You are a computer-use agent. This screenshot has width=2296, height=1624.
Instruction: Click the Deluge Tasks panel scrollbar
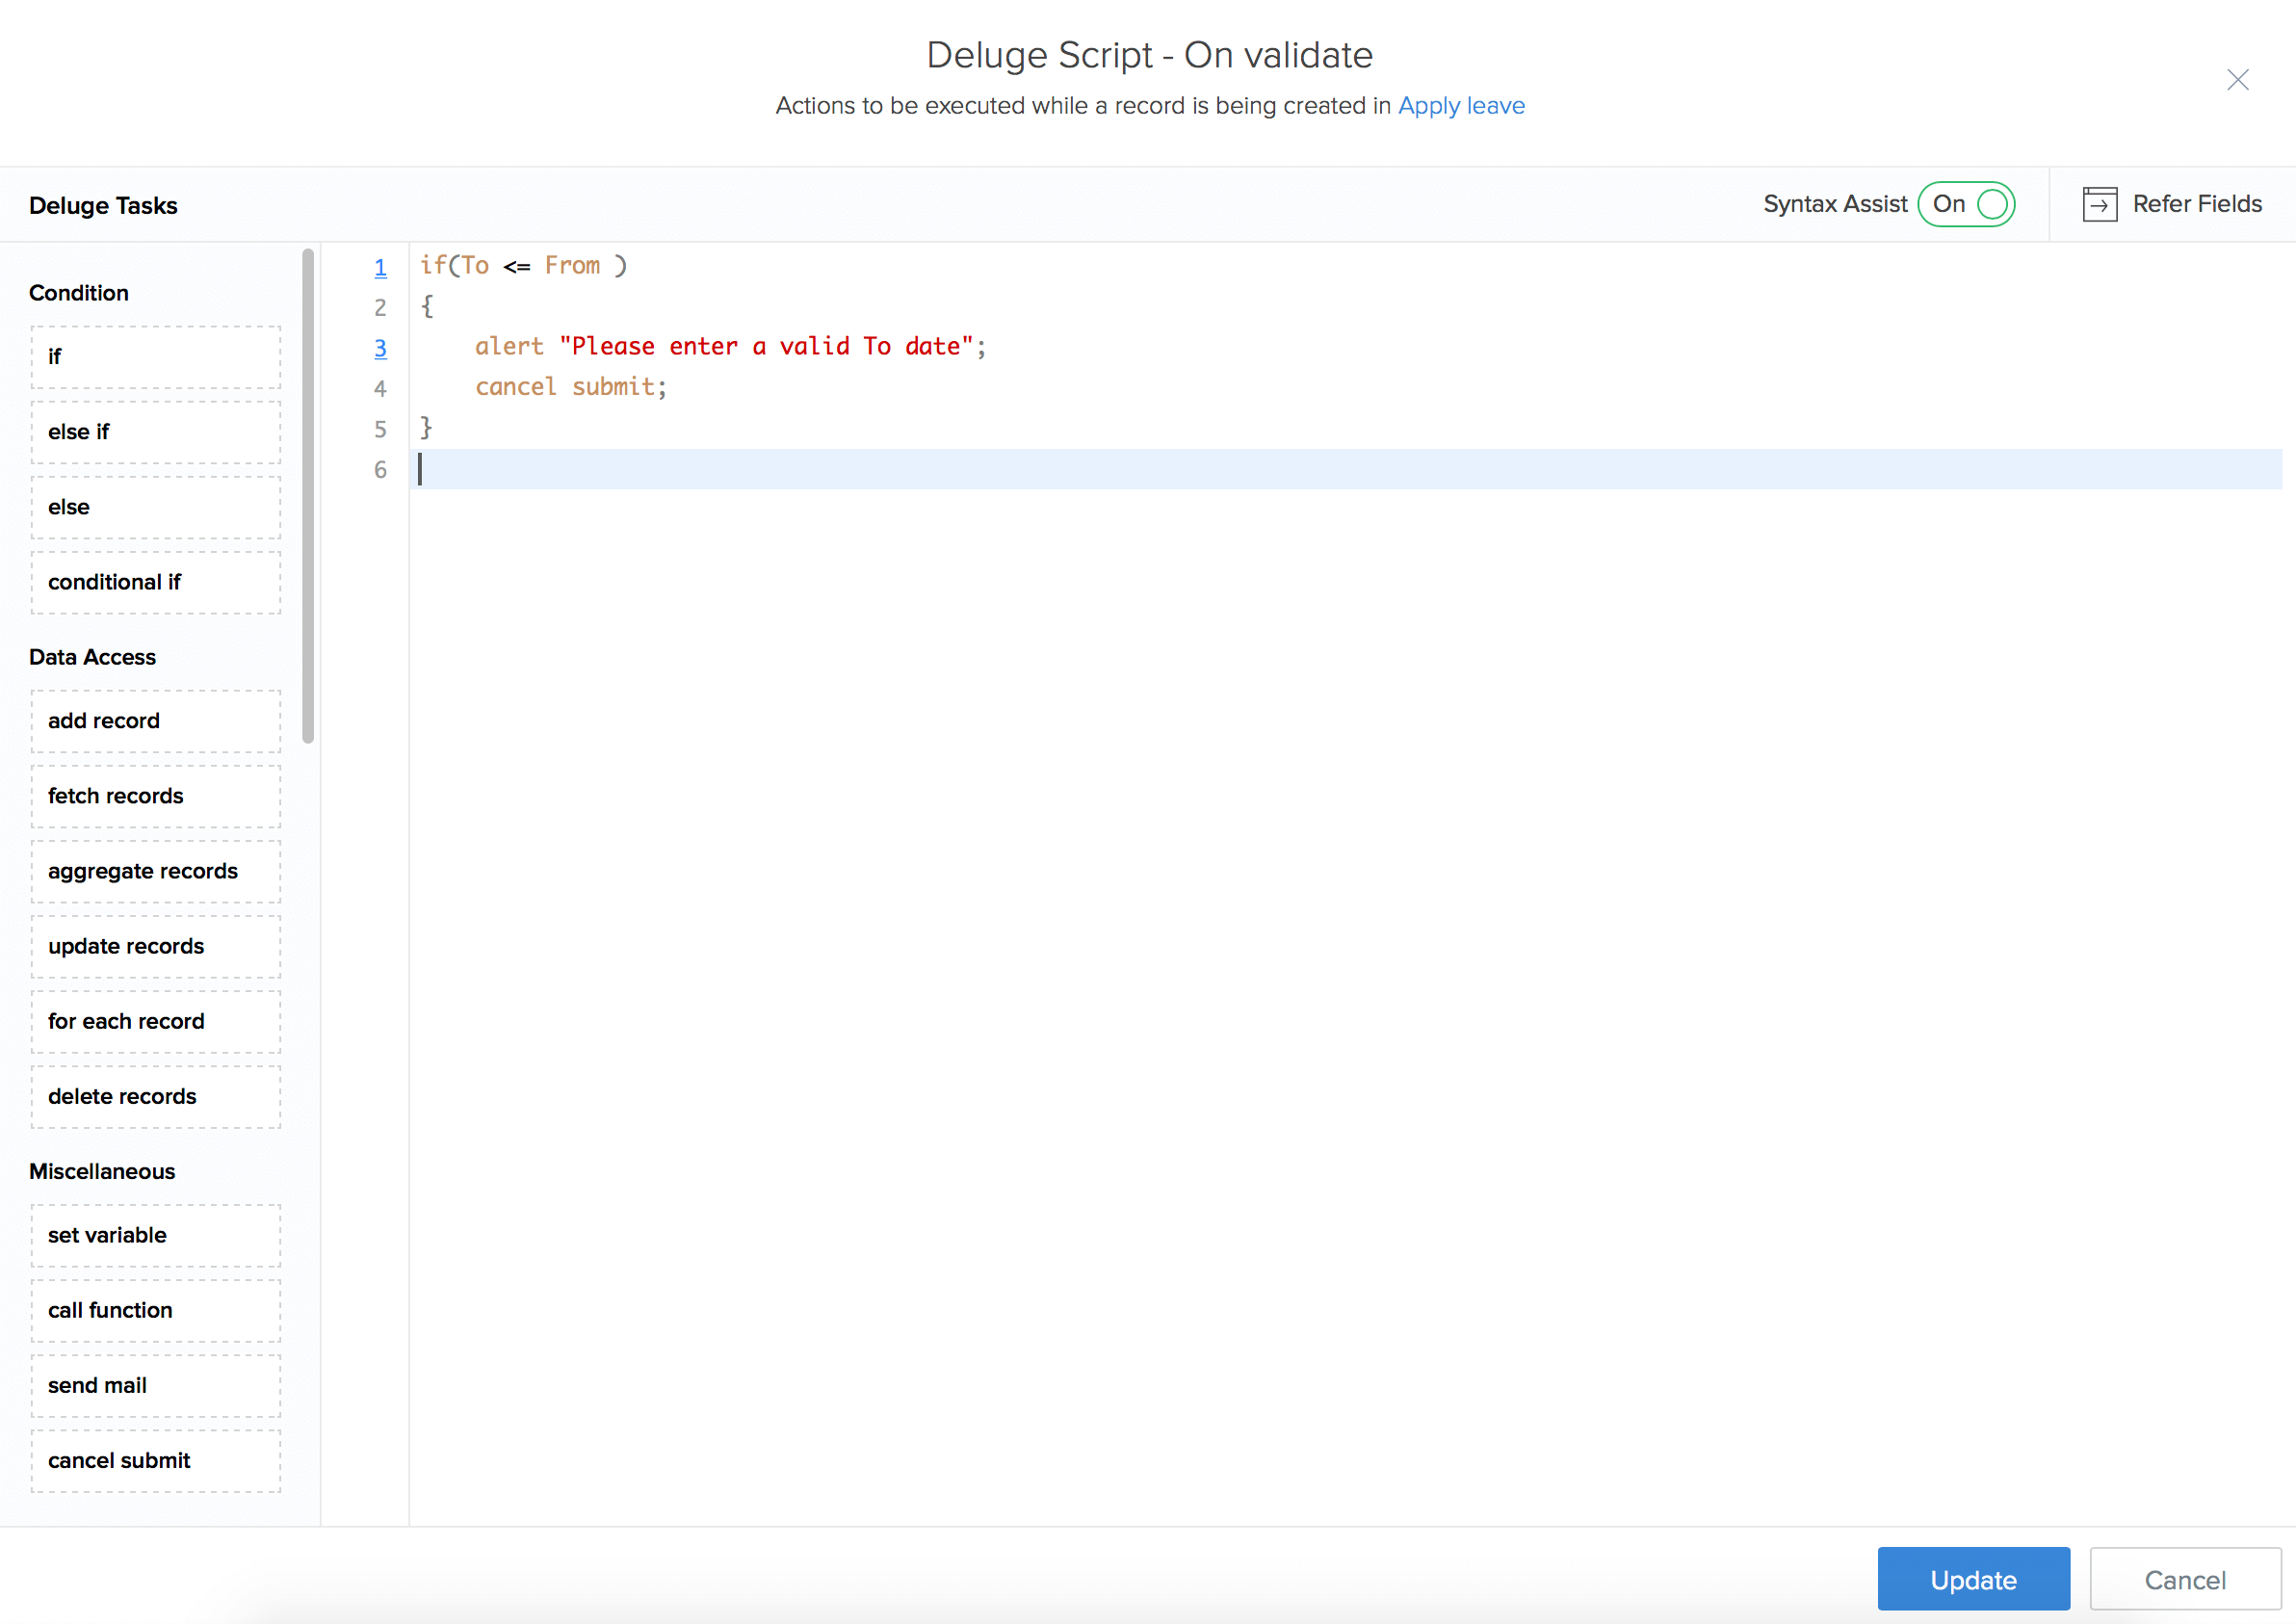pyautogui.click(x=308, y=496)
